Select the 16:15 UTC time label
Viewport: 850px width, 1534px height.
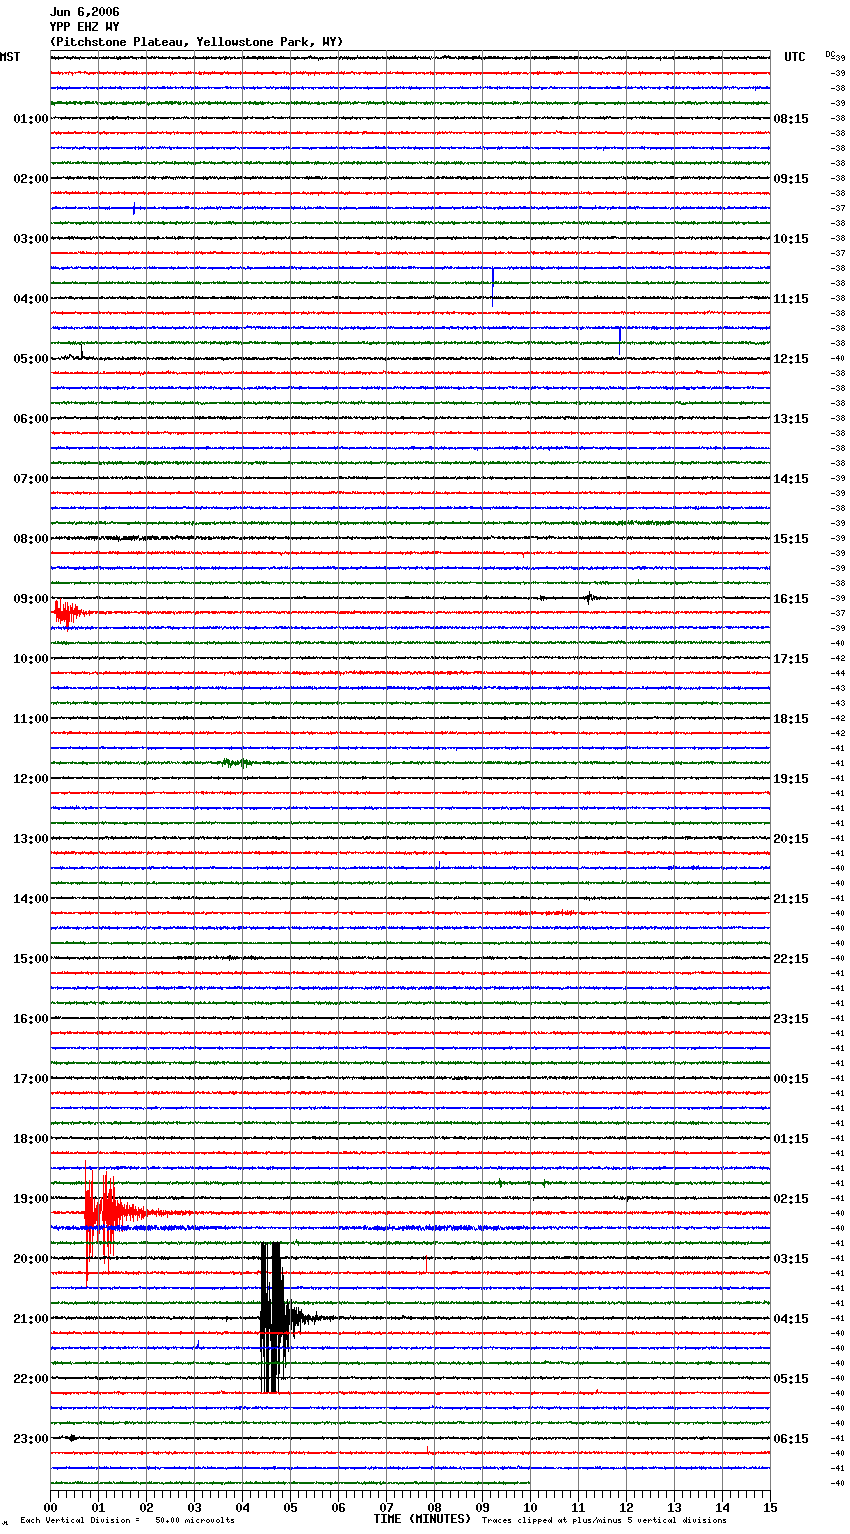pos(791,599)
